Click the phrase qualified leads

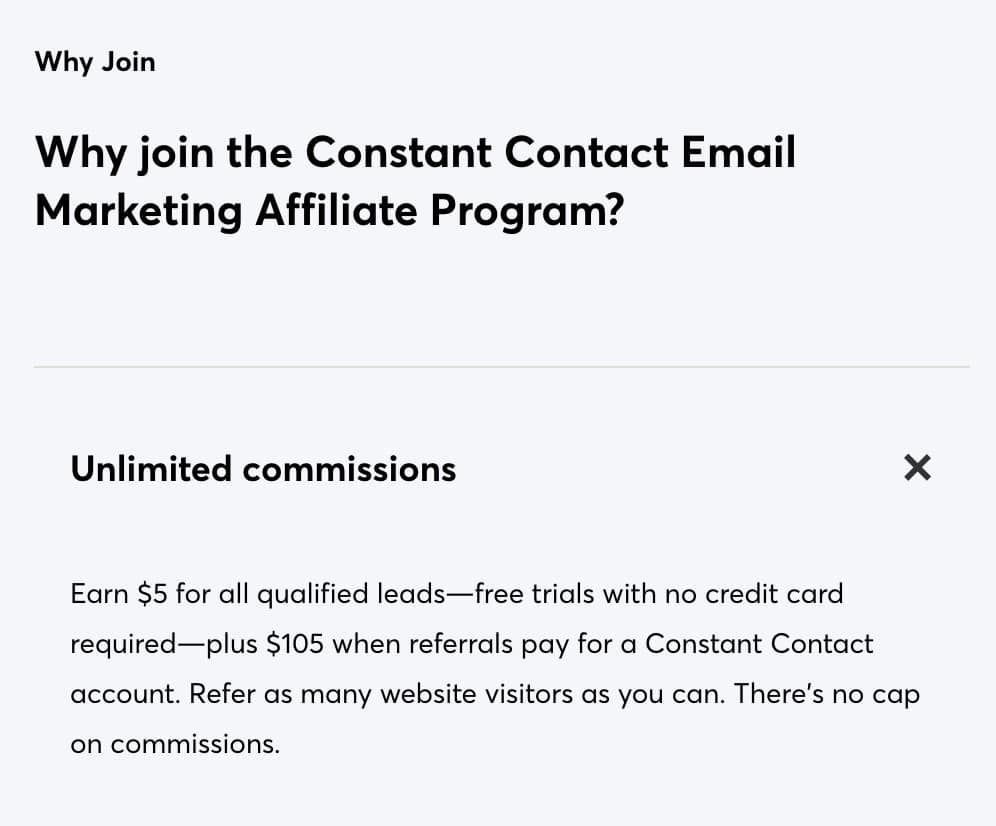click(351, 595)
